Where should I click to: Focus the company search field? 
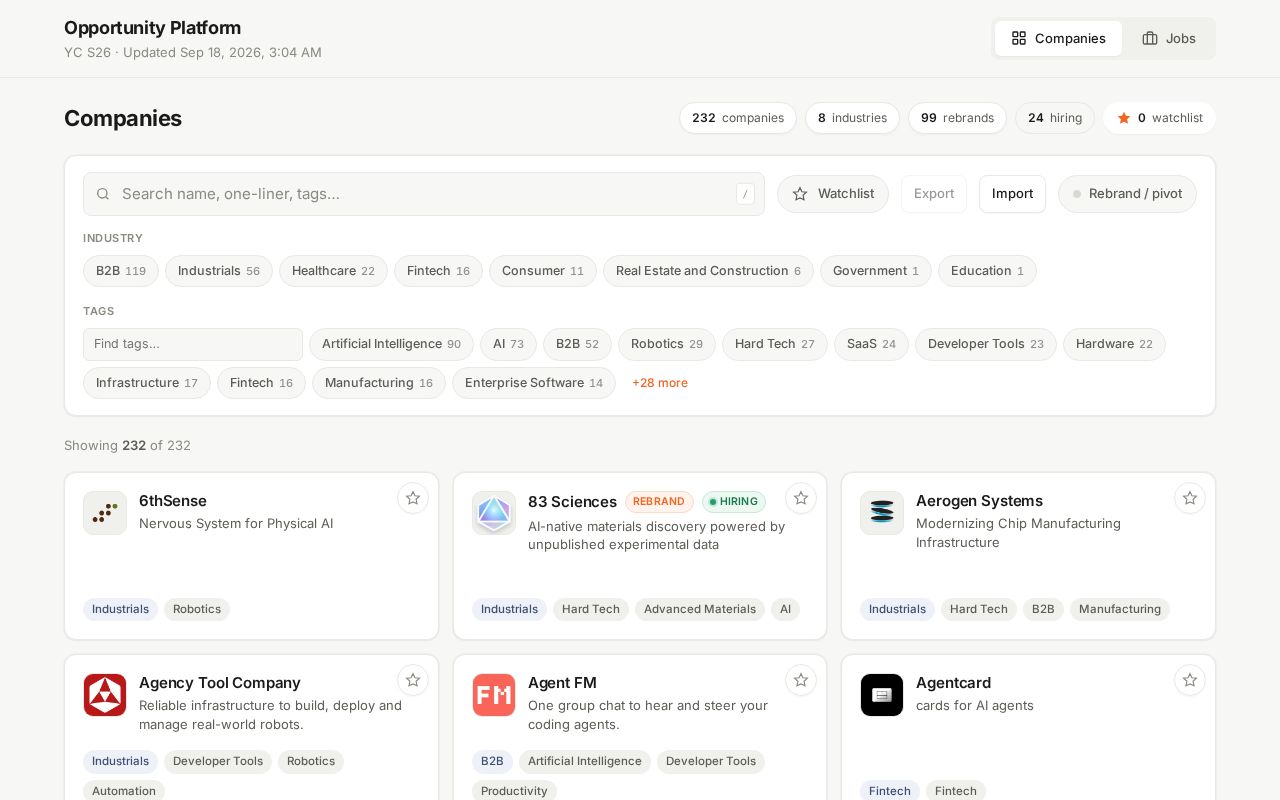coord(424,194)
